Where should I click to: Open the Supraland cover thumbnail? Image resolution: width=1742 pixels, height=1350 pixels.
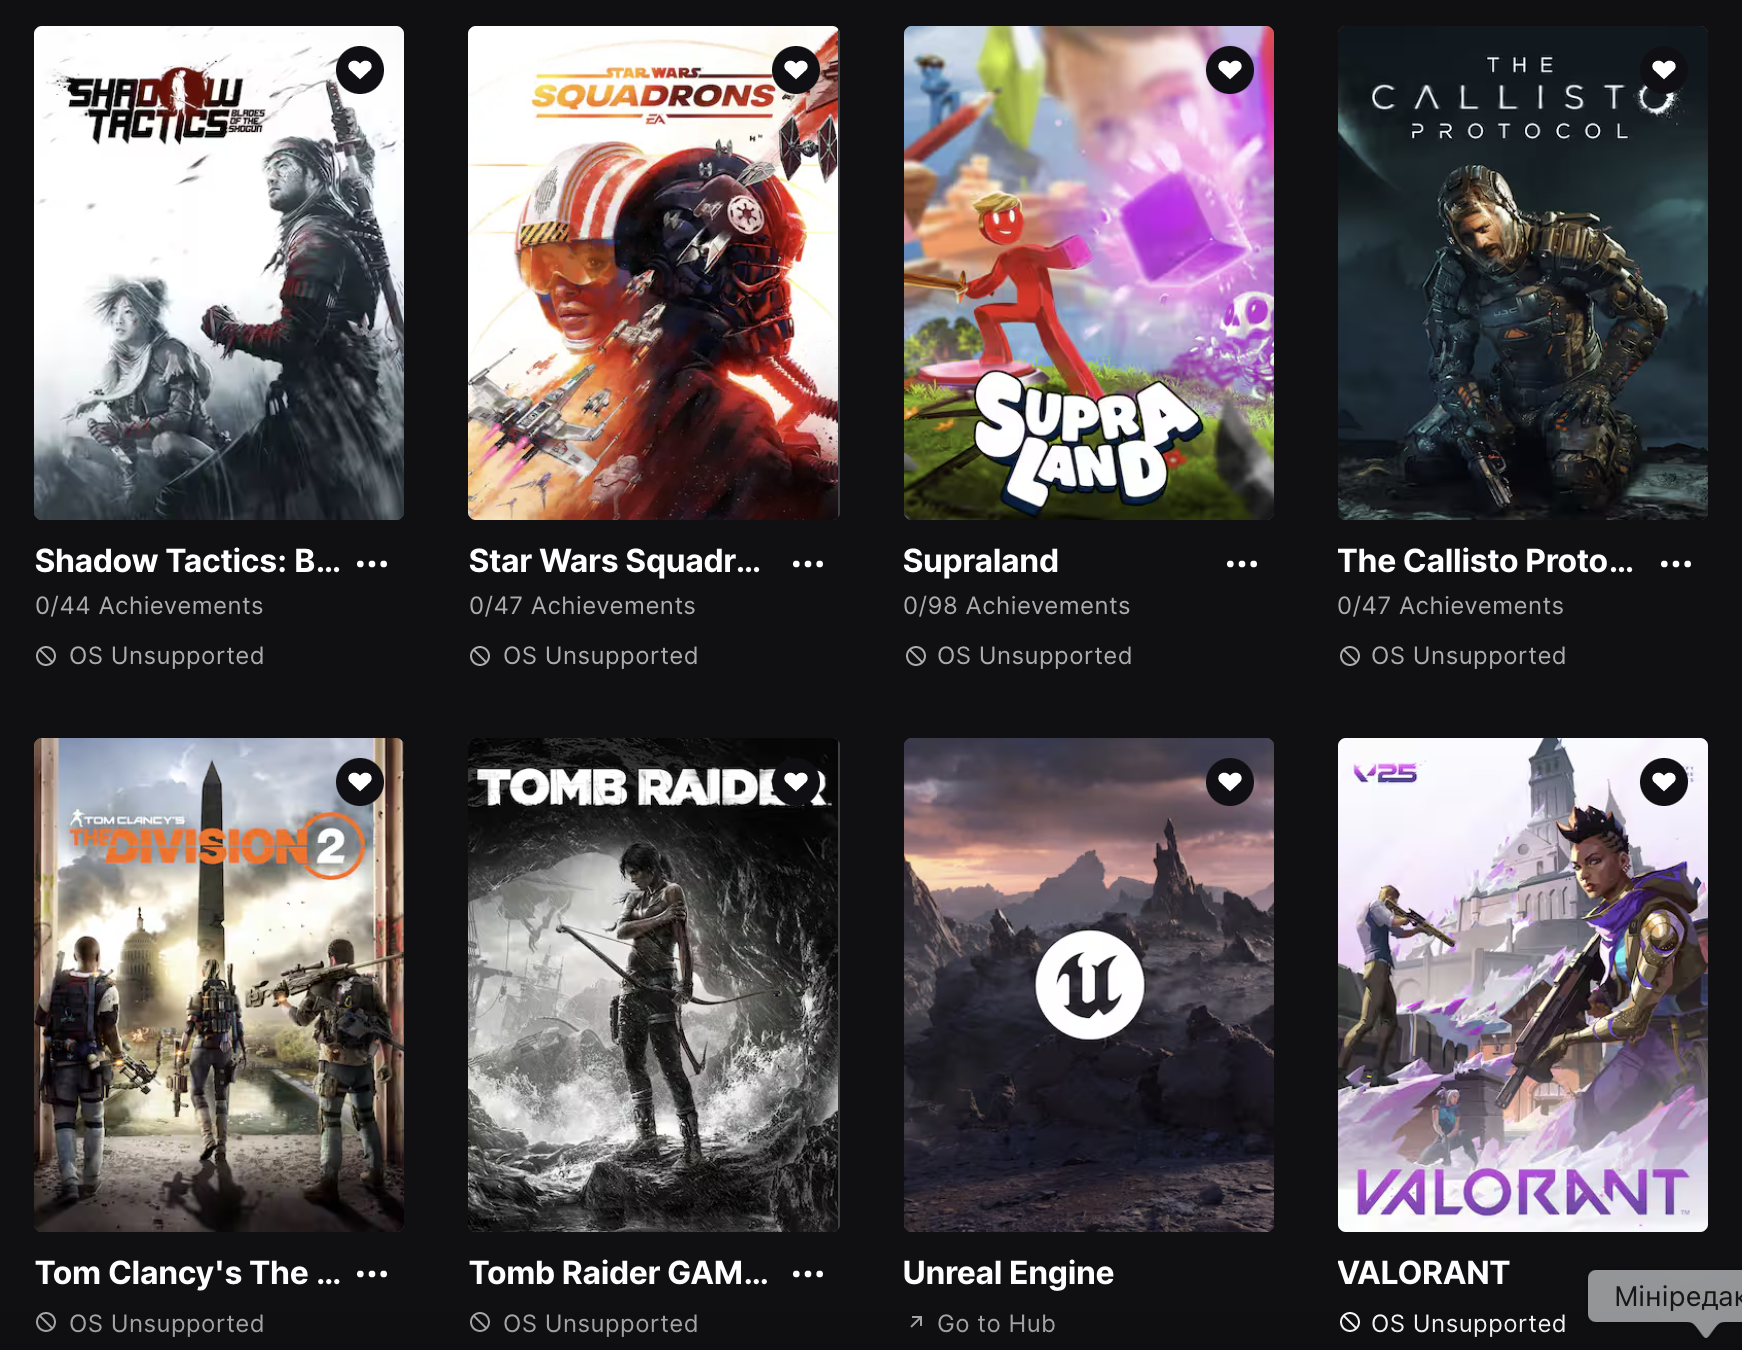pos(1089,273)
